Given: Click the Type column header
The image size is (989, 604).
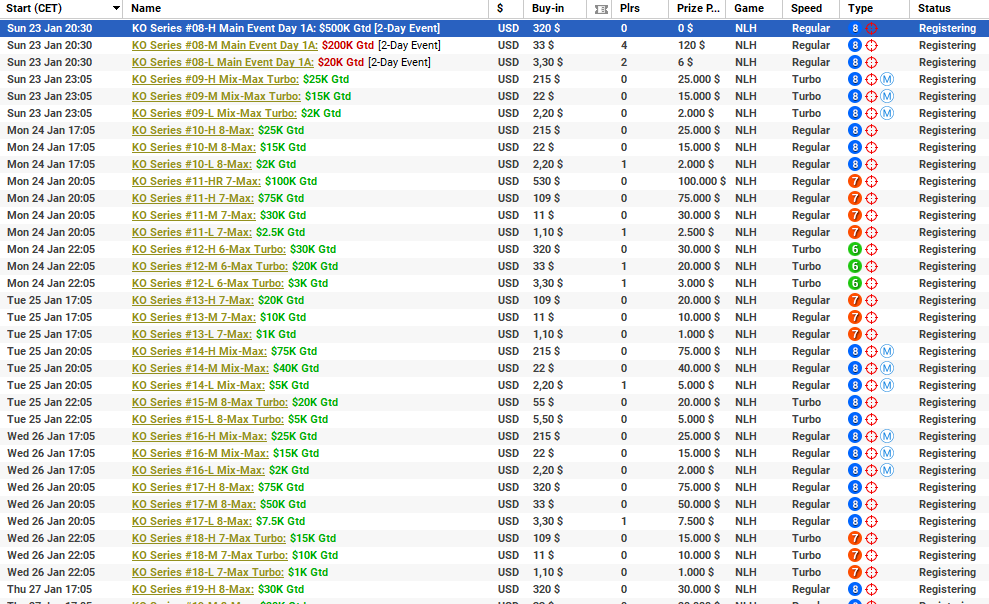Looking at the screenshot, I should (860, 8).
